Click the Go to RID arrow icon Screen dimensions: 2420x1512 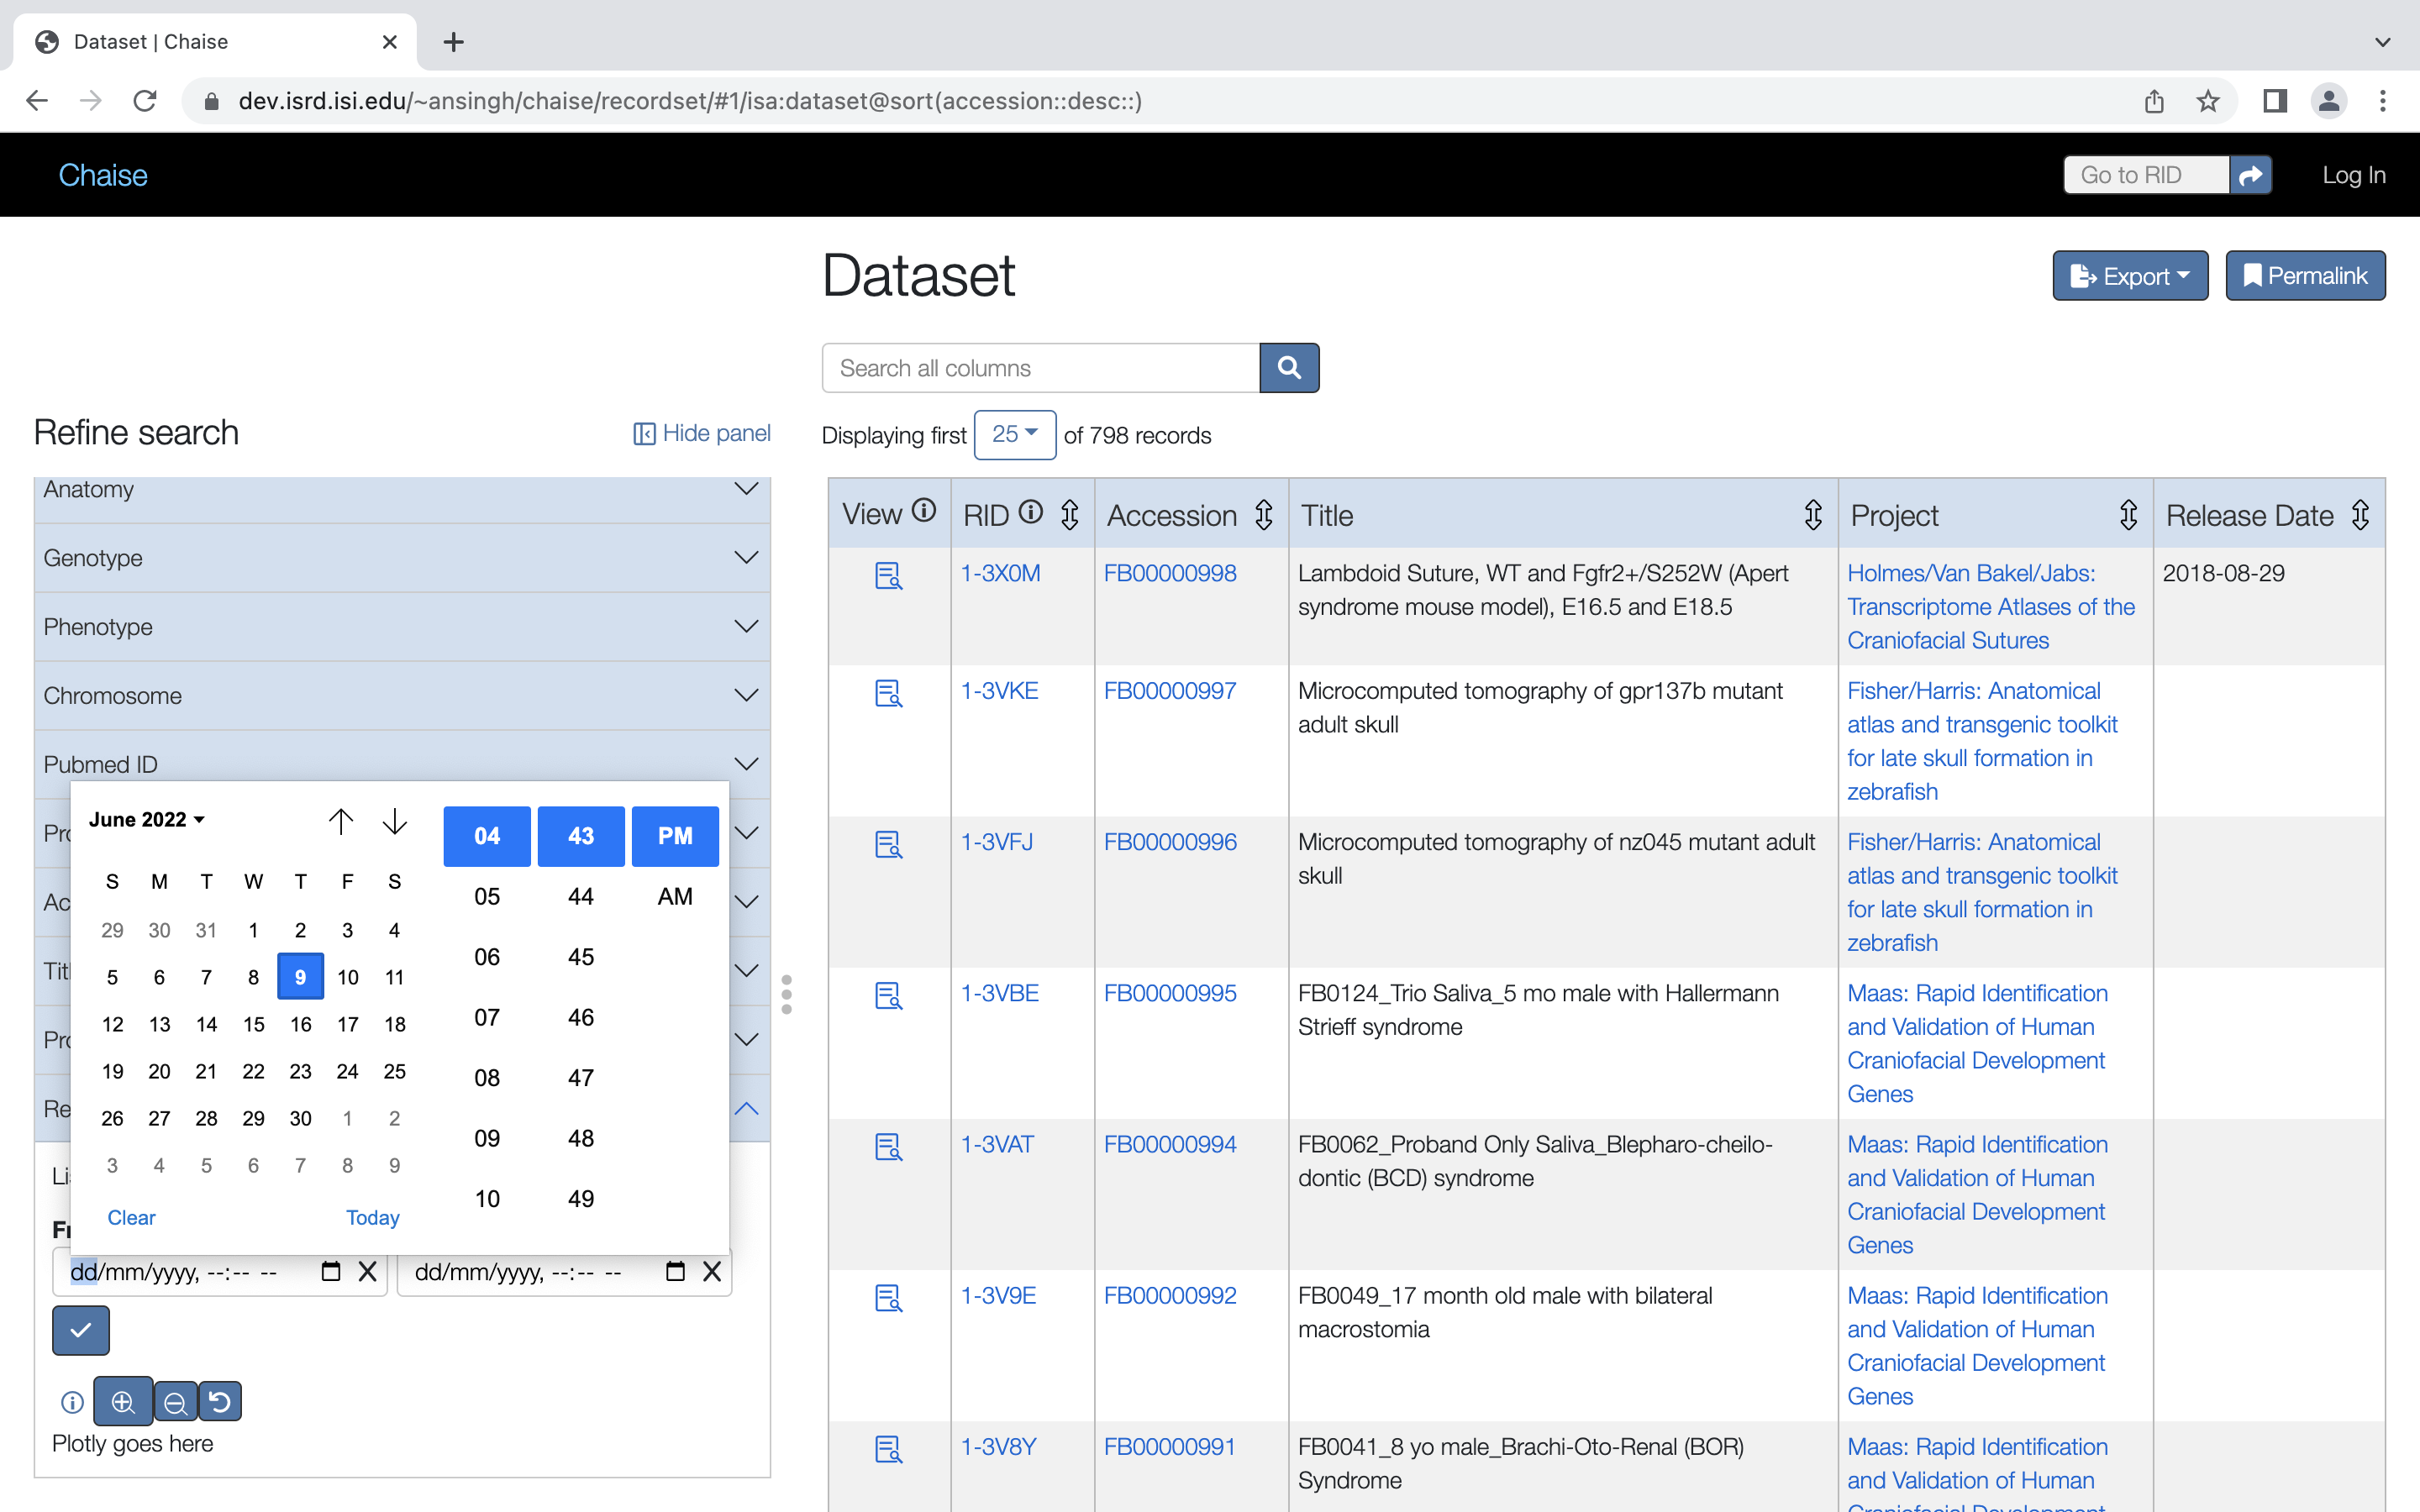coord(2250,175)
